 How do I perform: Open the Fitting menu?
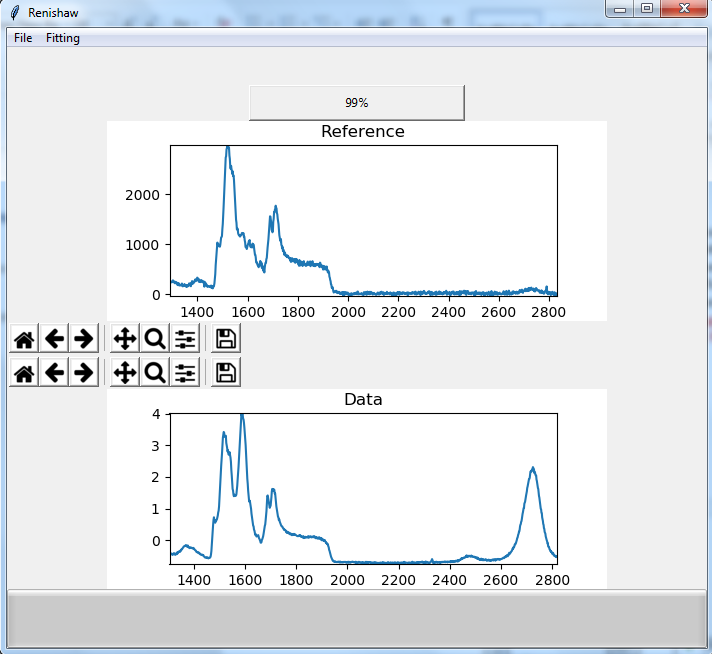(x=63, y=38)
